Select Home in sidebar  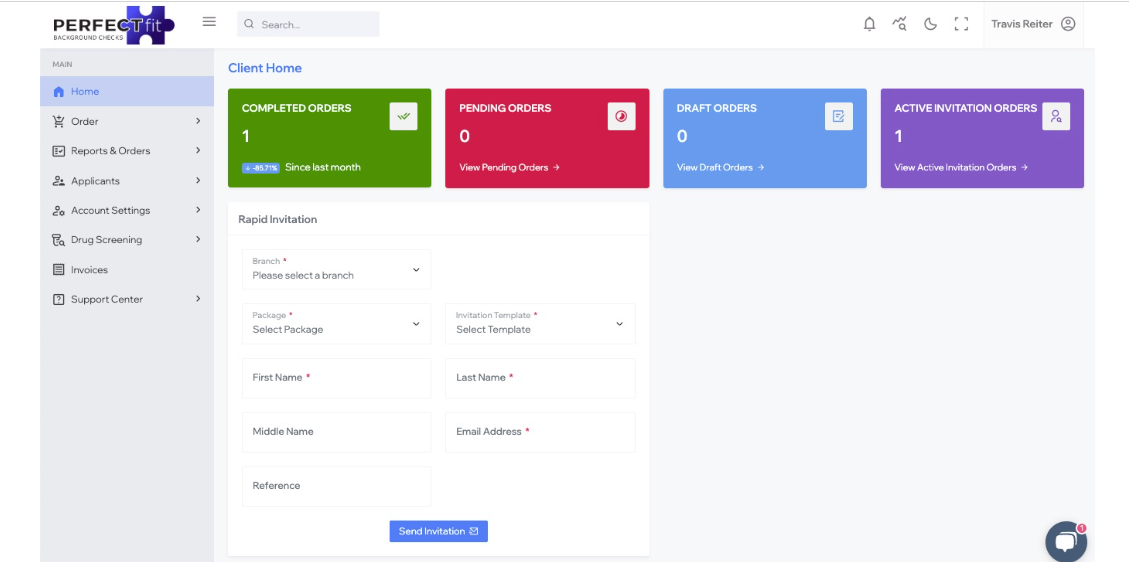127,91
